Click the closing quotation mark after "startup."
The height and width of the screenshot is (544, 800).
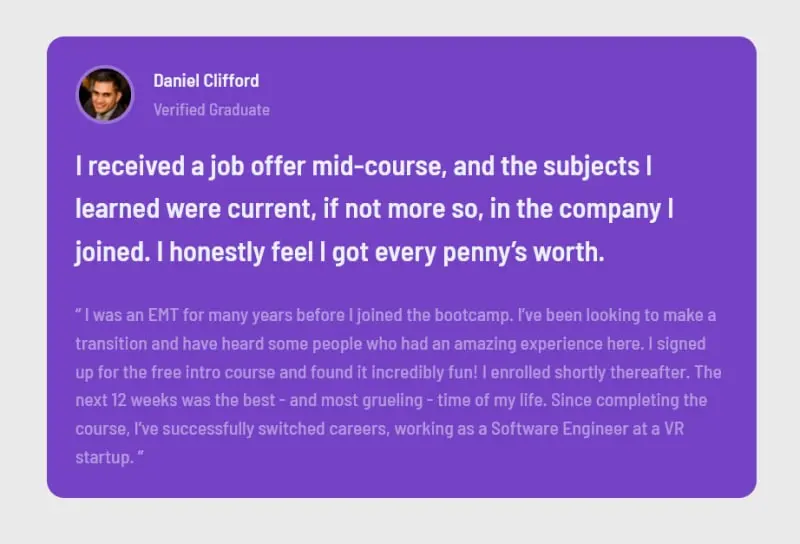coord(141,457)
